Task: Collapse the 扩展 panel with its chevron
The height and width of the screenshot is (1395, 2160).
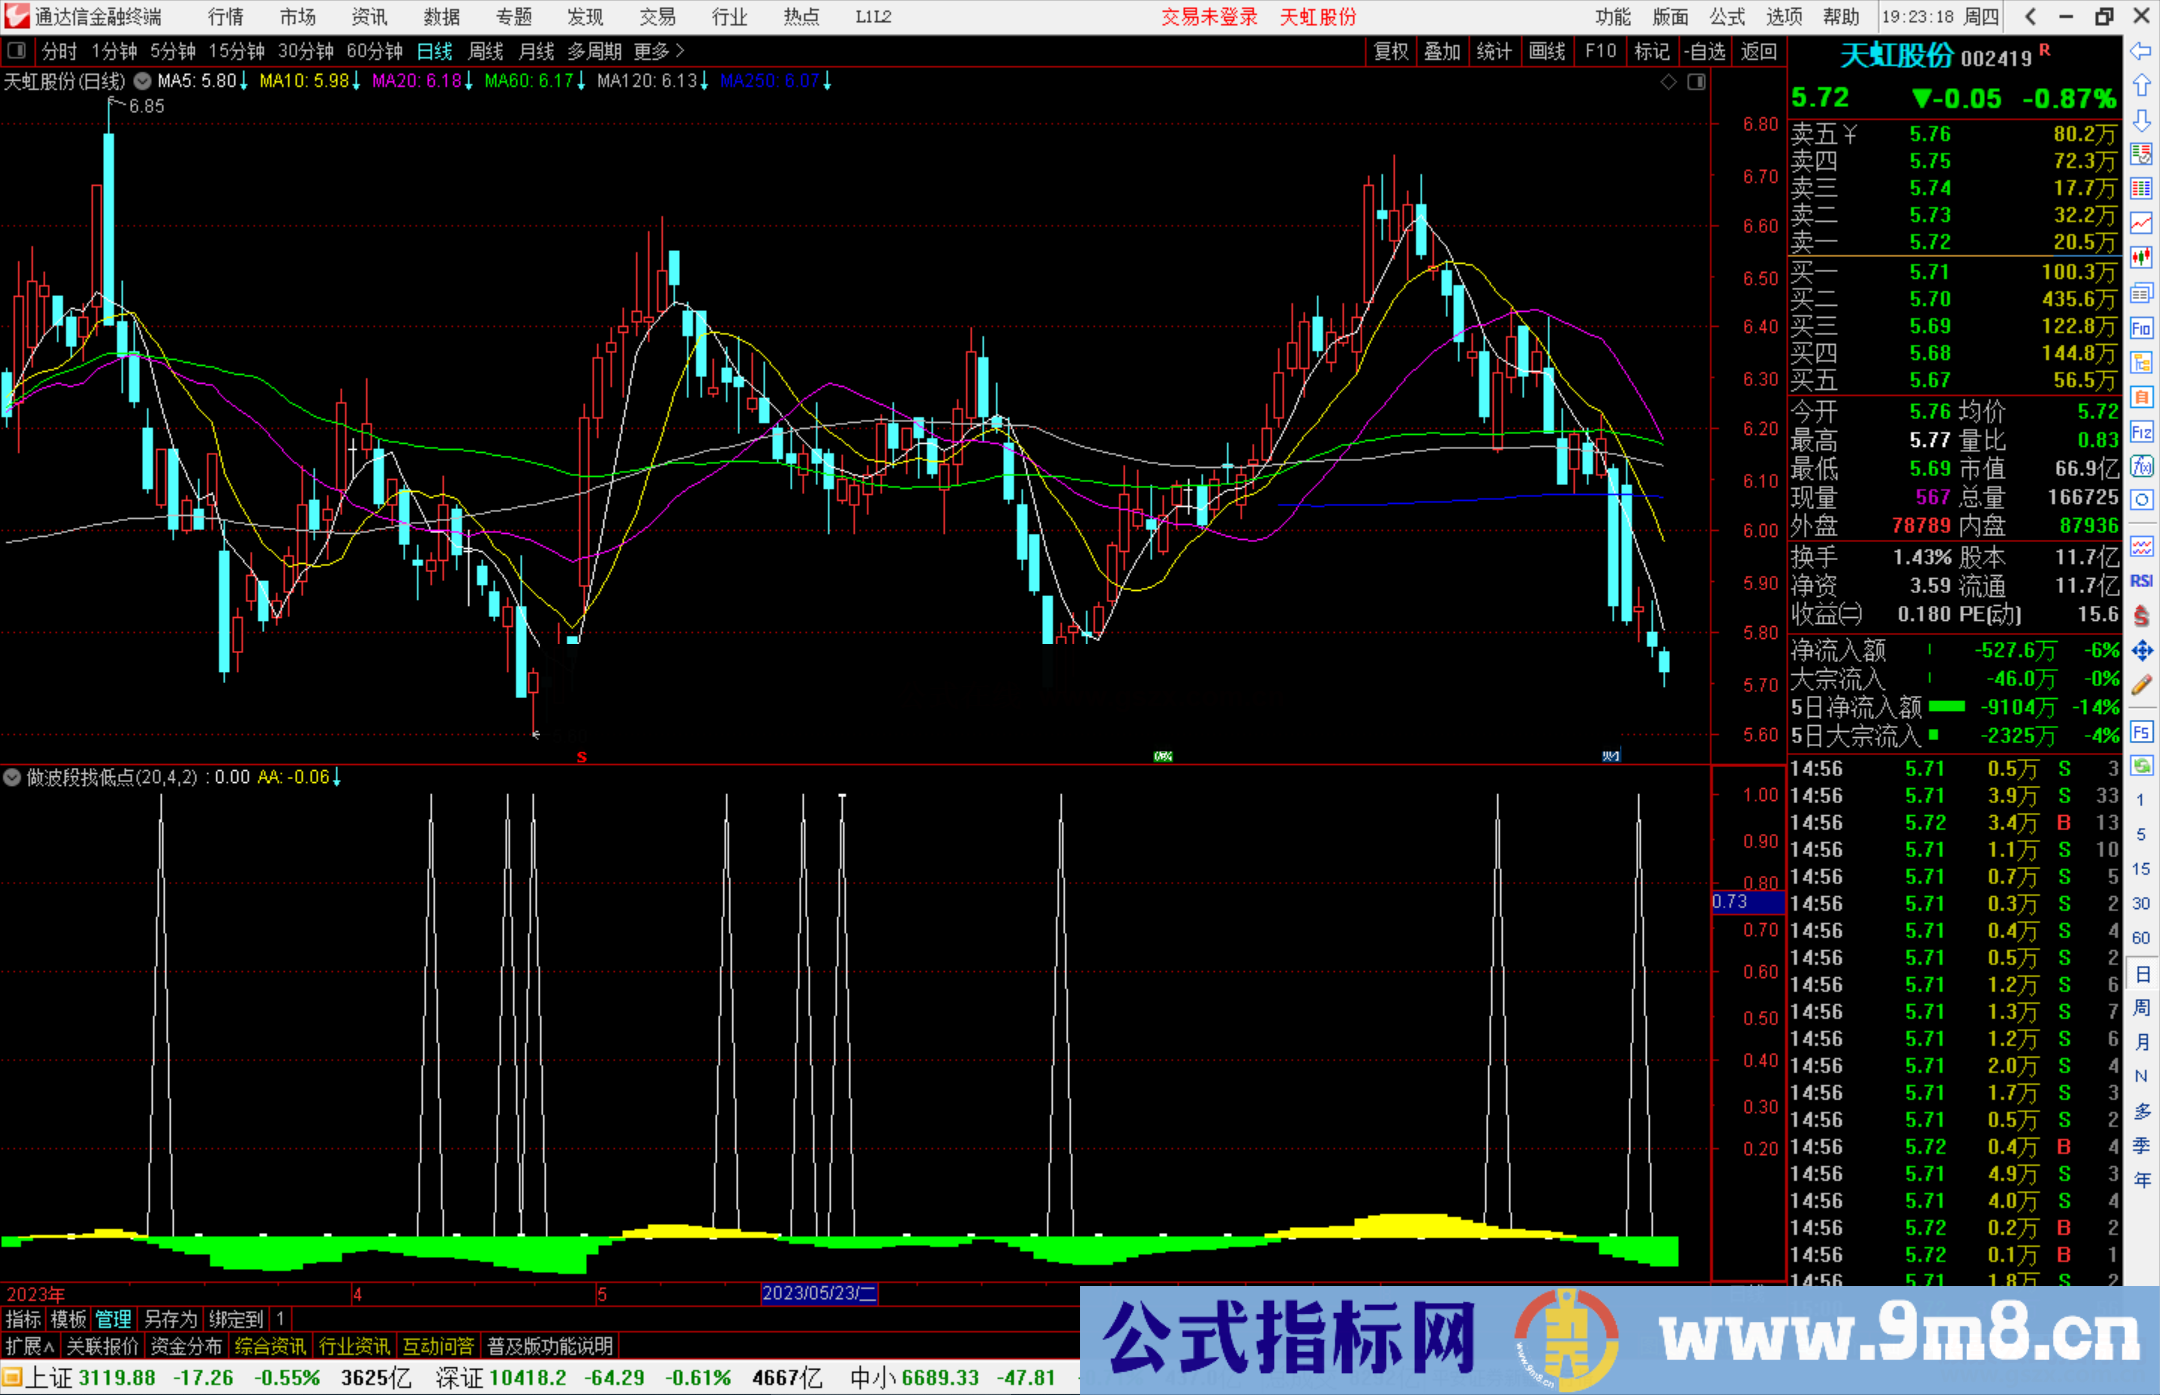Action: click(47, 1346)
